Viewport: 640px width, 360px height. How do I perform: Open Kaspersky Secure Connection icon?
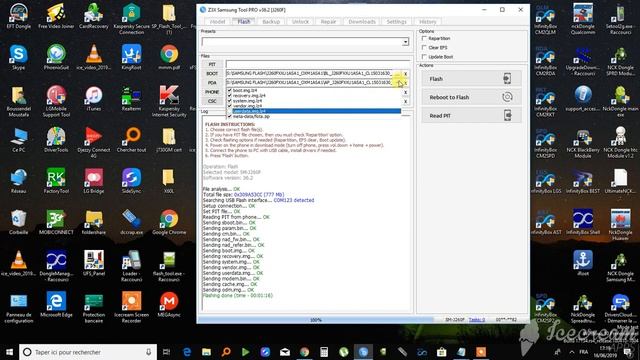131,18
